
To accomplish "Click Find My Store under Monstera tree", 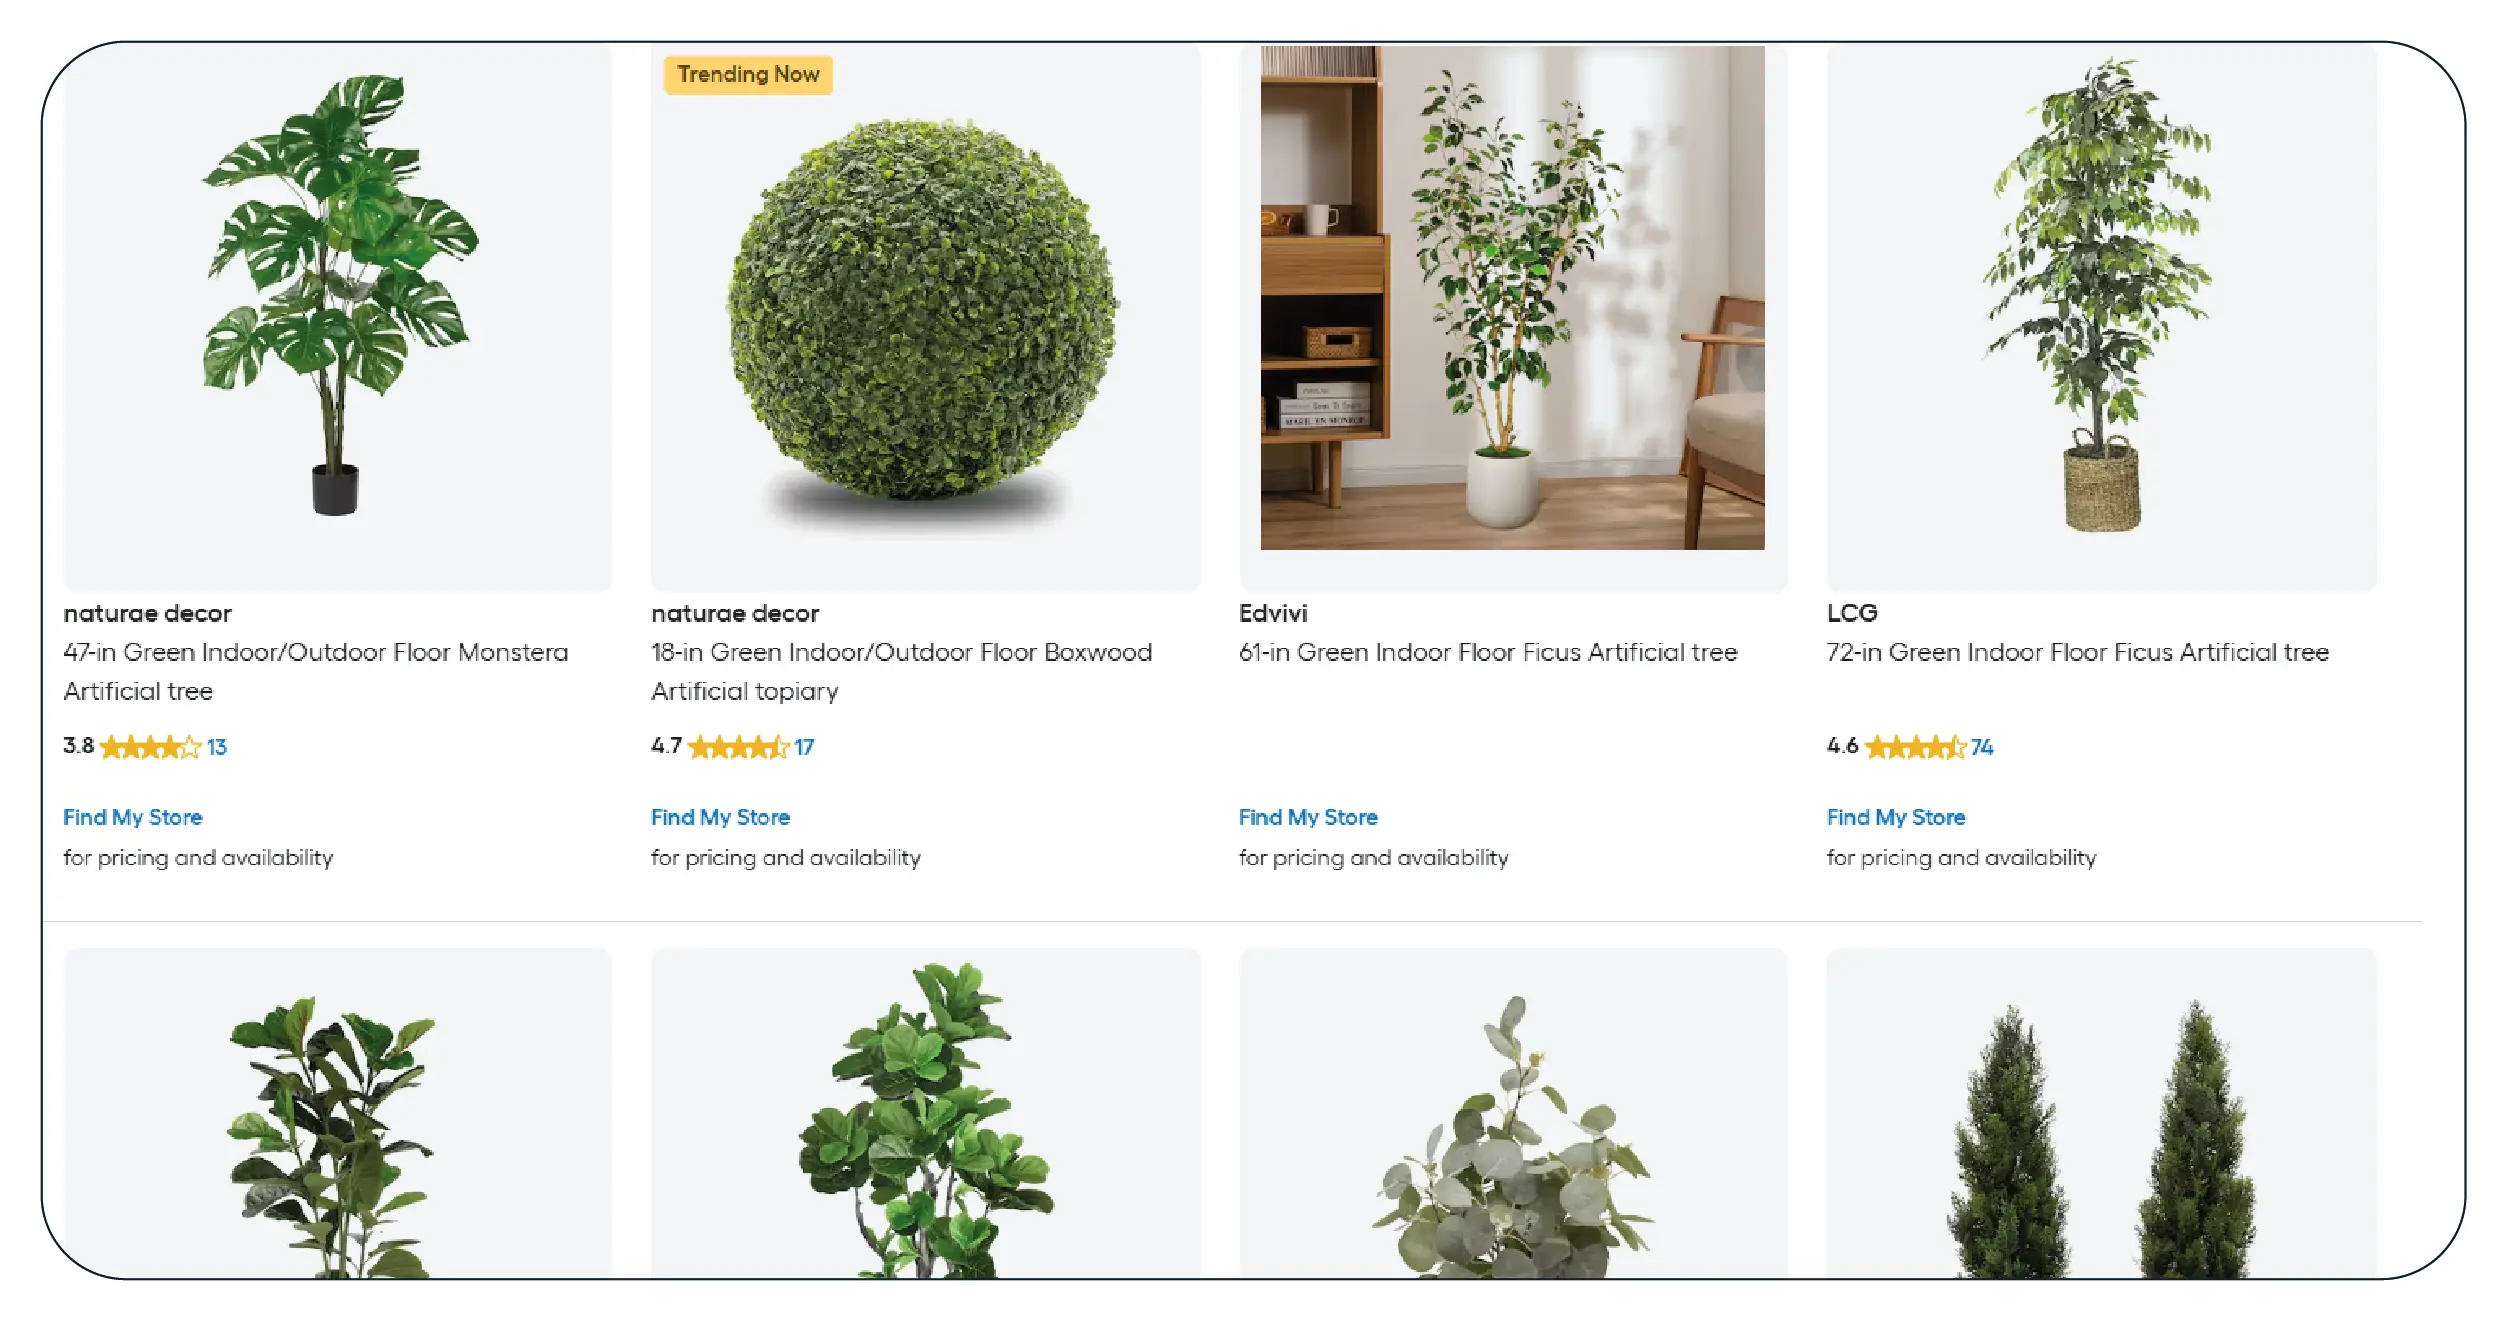I will pos(133,817).
